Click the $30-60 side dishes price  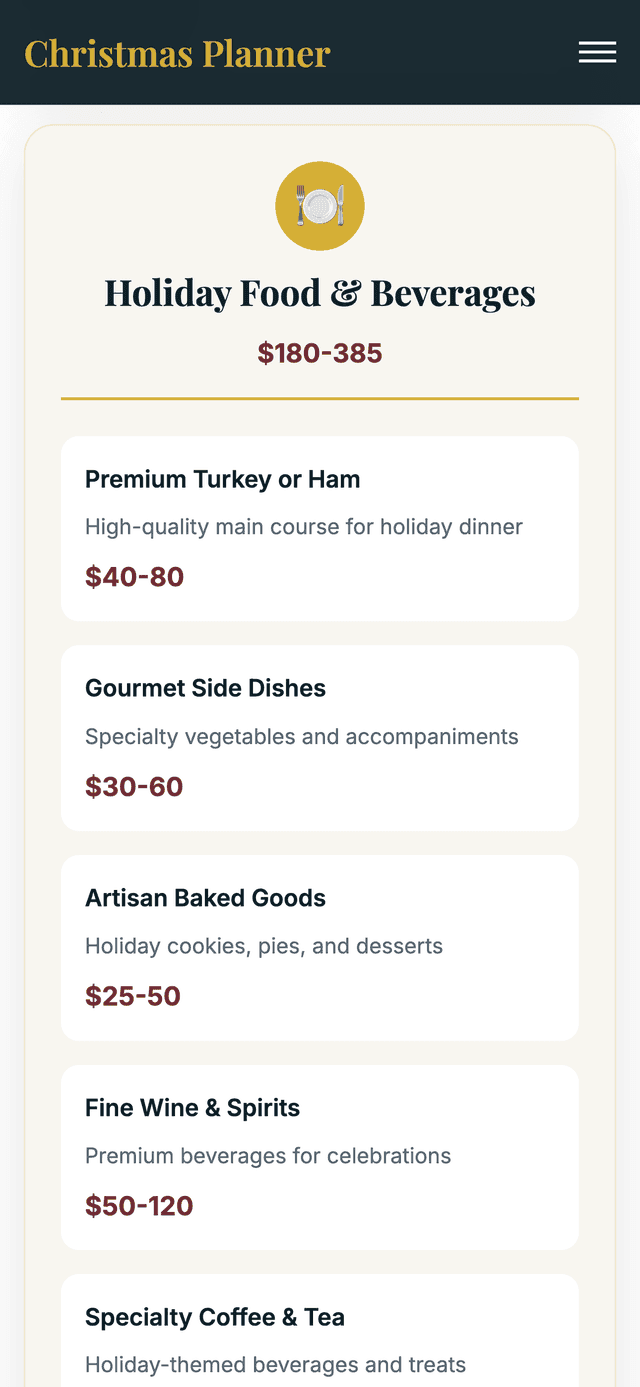click(x=134, y=787)
